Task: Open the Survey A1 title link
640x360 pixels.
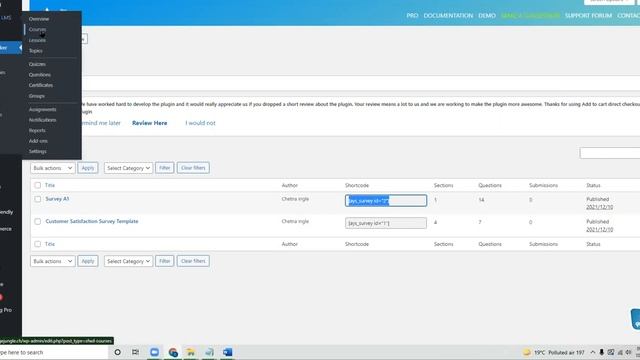Action: (x=57, y=199)
